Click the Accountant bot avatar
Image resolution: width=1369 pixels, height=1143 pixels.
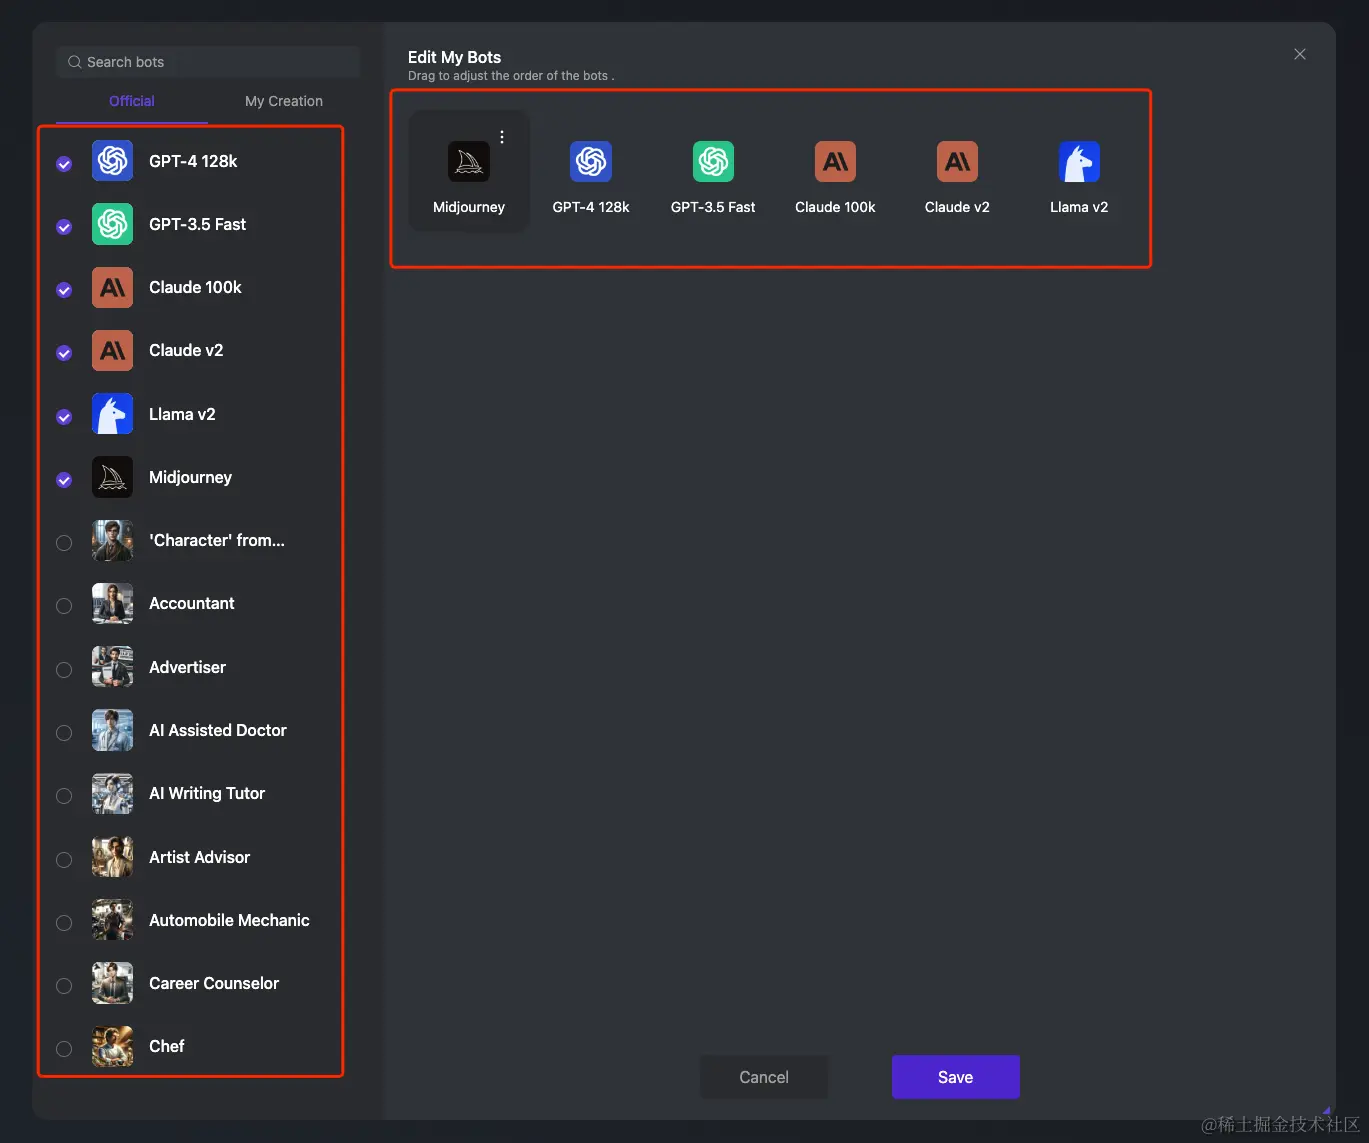coord(112,603)
